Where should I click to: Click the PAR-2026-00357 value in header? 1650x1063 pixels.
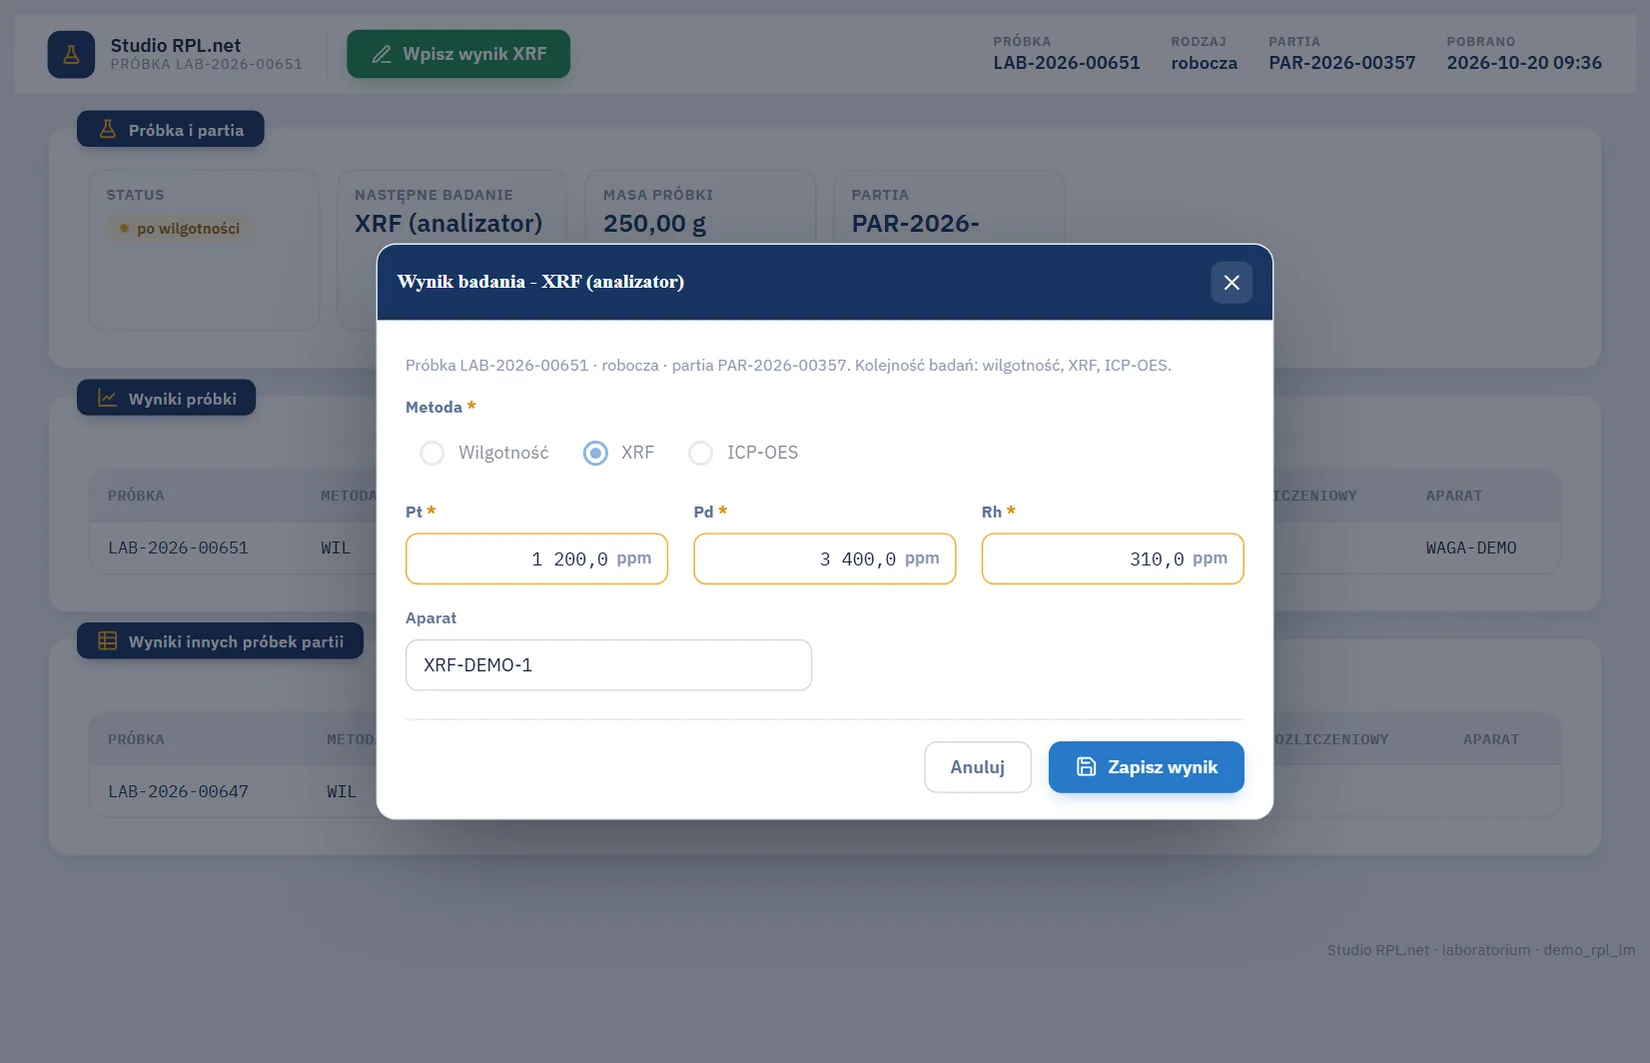pyautogui.click(x=1342, y=63)
